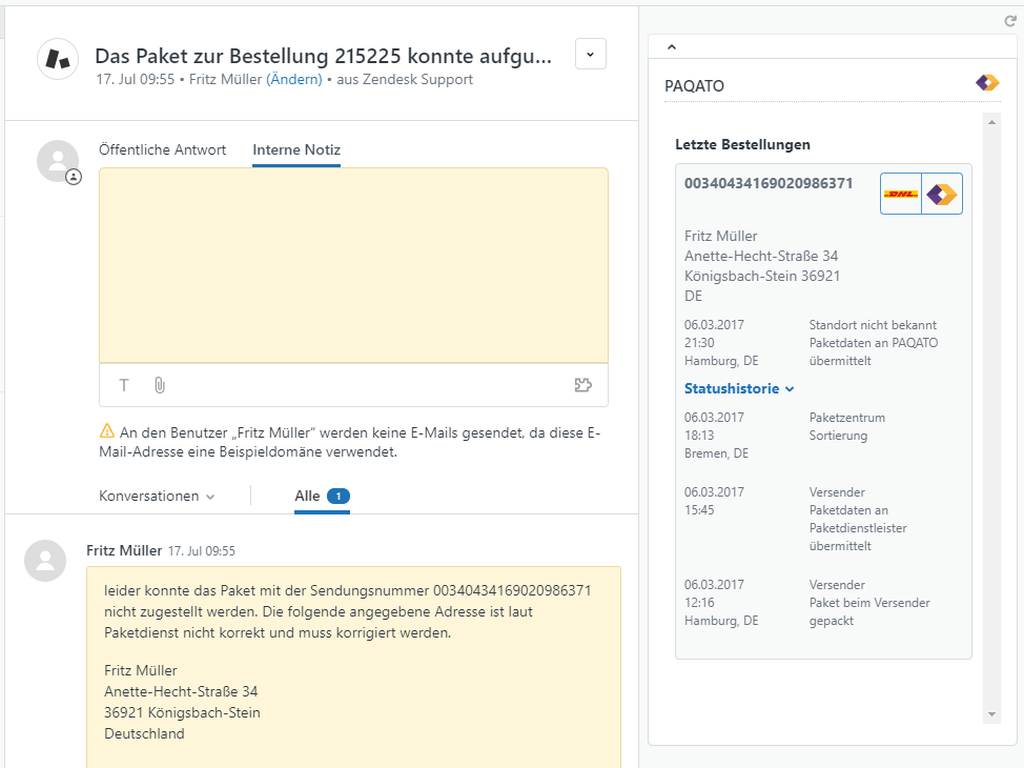The height and width of the screenshot is (768, 1024).
Task: Click the Zendesk ticket channel icon
Action: pyautogui.click(x=58, y=59)
